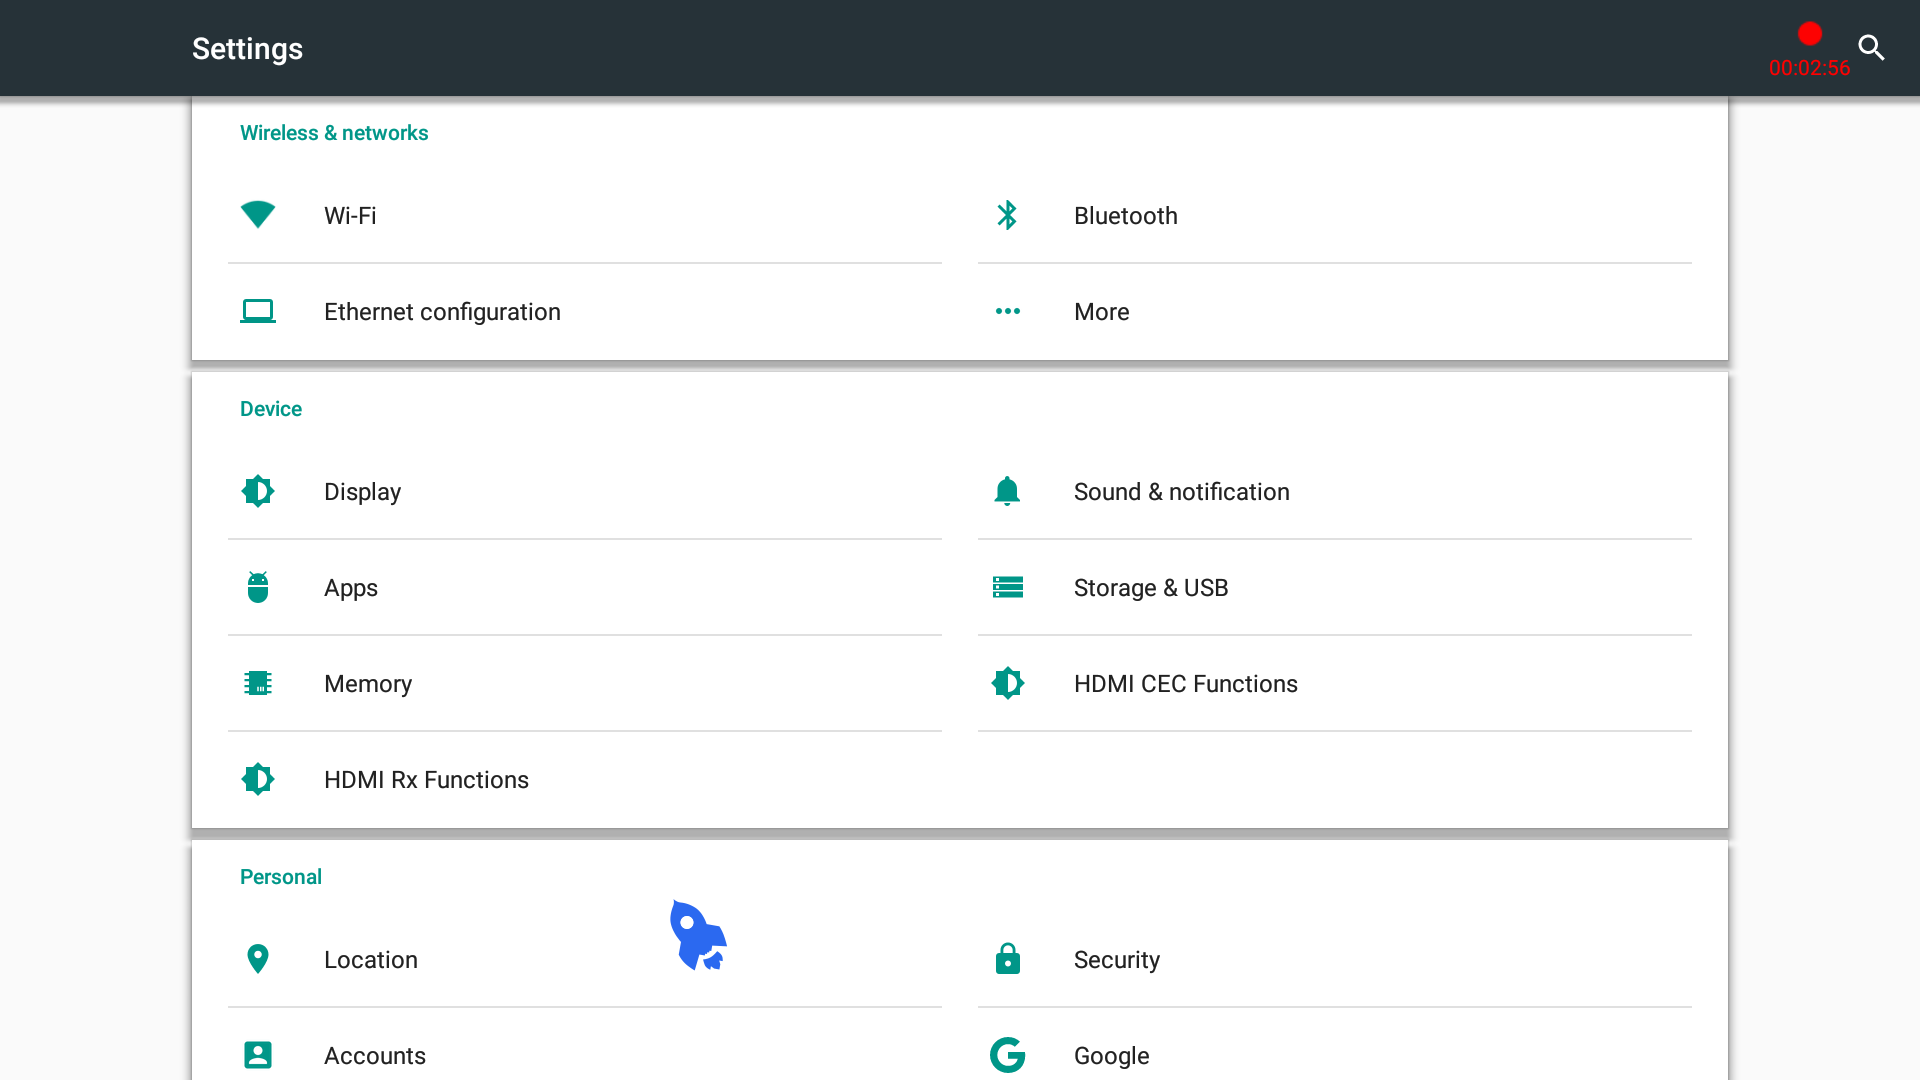1920x1080 pixels.
Task: Tap the Storage & USB icon
Action: pos(1007,587)
